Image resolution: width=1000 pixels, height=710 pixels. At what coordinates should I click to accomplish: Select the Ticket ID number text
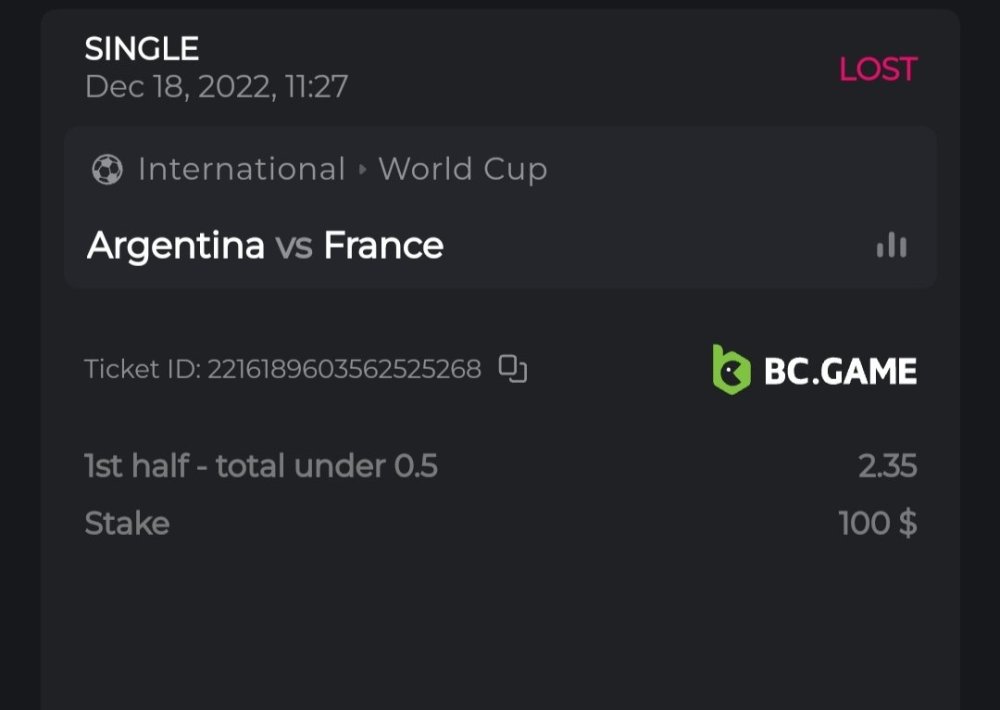[x=344, y=369]
